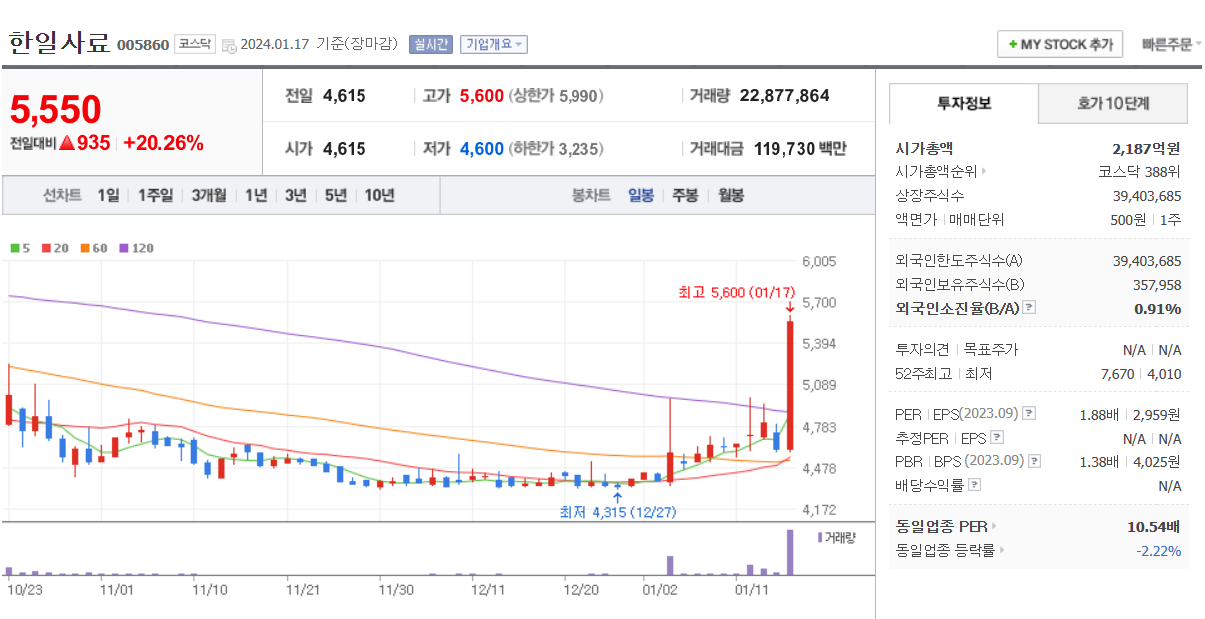Select the 주봉 candlestick chart
The height and width of the screenshot is (619, 1205).
[685, 196]
